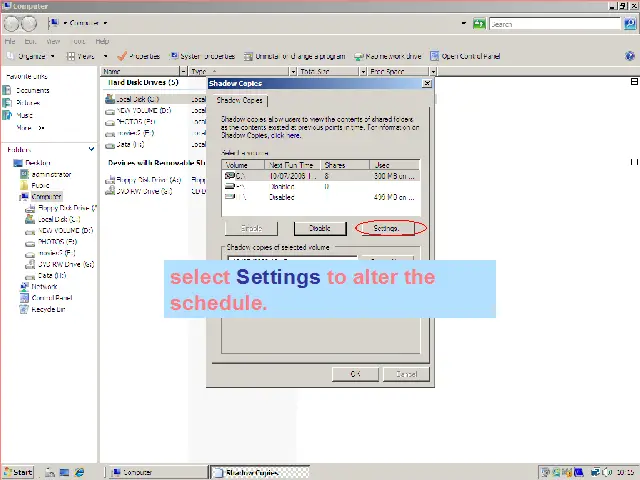Click the Forward navigation arrow
The image size is (640, 480).
29,24
